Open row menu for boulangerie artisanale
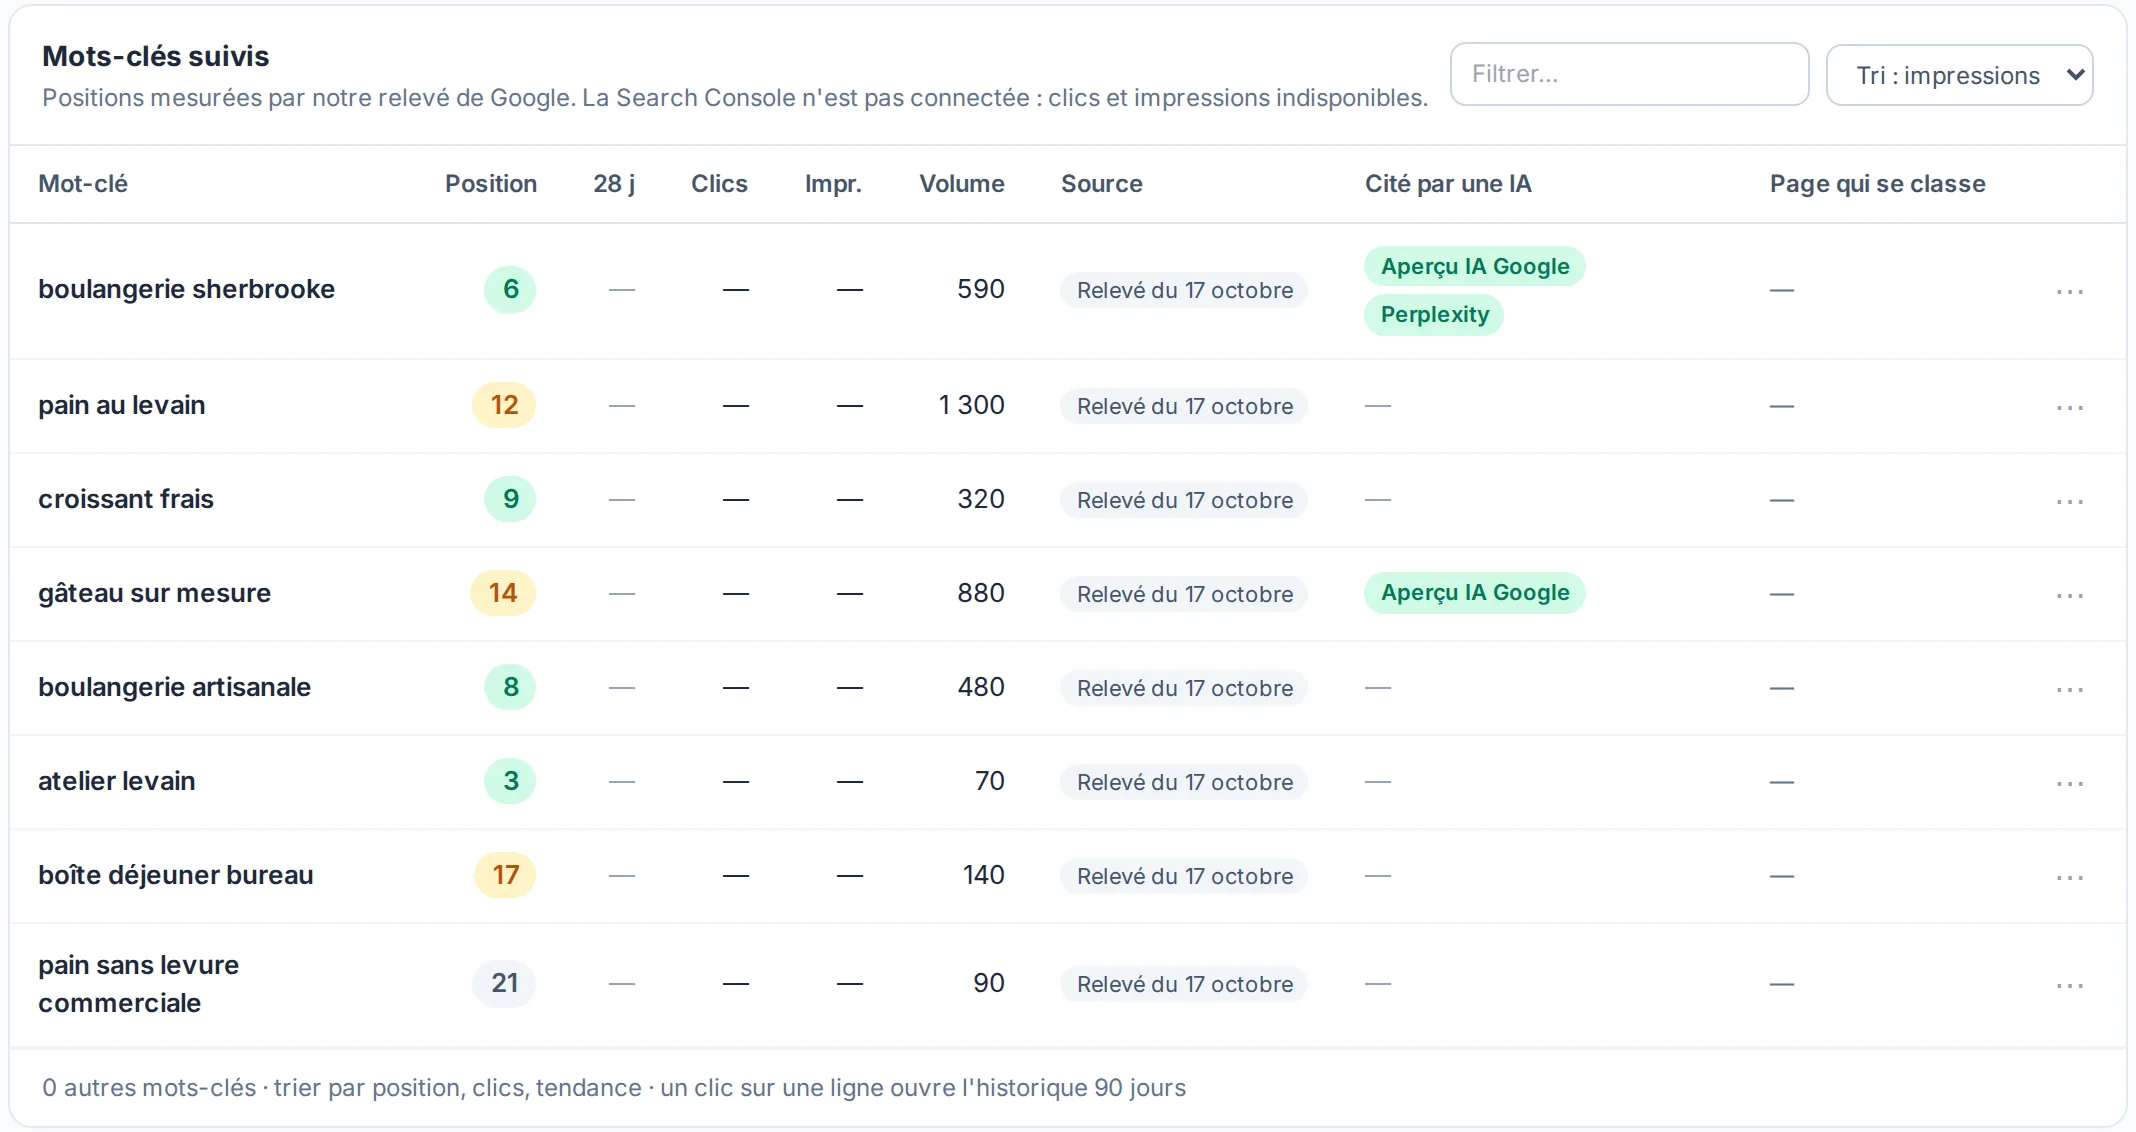This screenshot has width=2136, height=1132. [x=2069, y=689]
